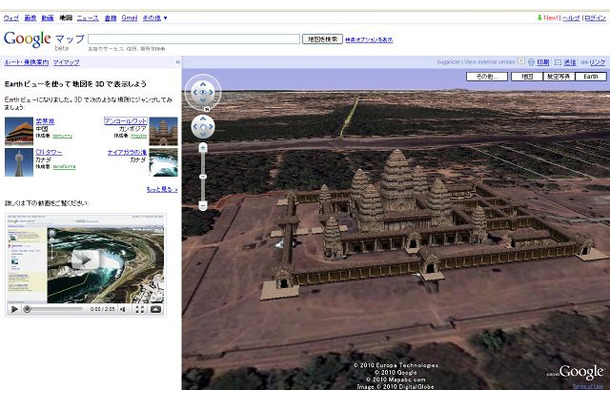Open the ヘルプ help link
The height and width of the screenshot is (400, 610).
(x=571, y=18)
